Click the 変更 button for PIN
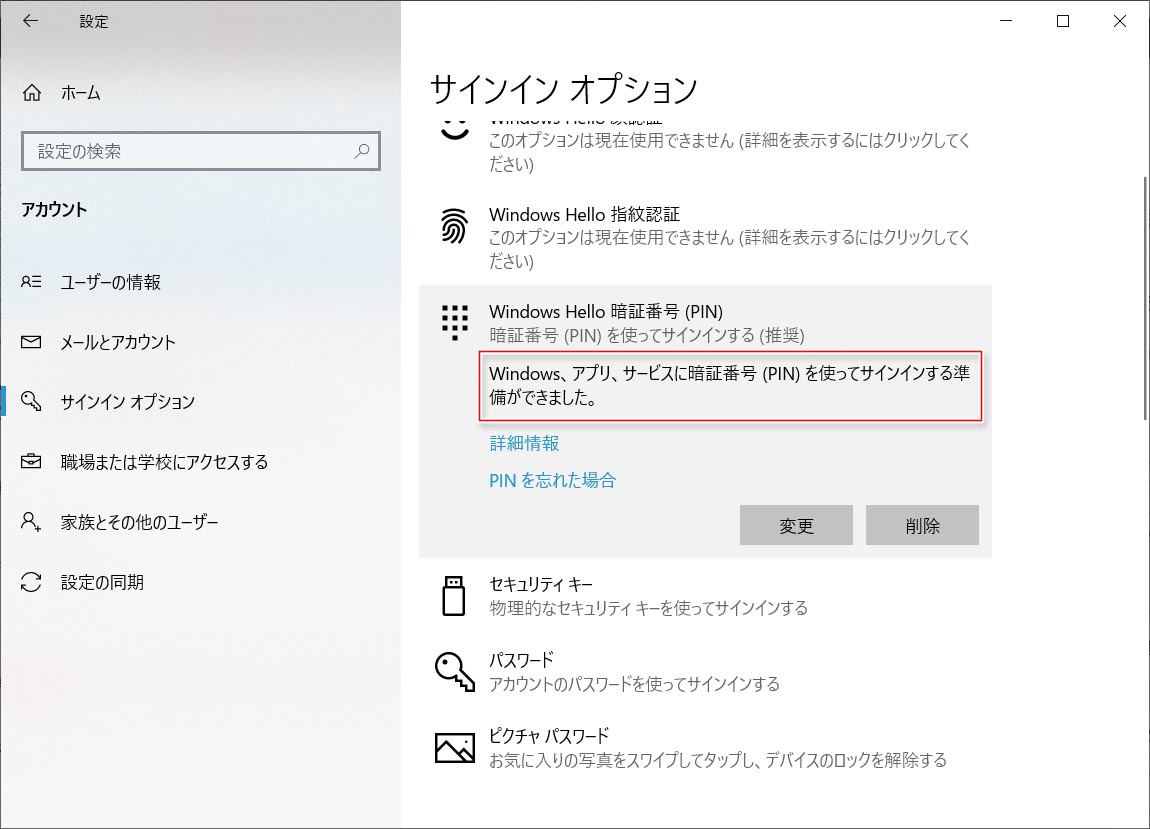Viewport: 1150px width, 829px height. [x=796, y=525]
